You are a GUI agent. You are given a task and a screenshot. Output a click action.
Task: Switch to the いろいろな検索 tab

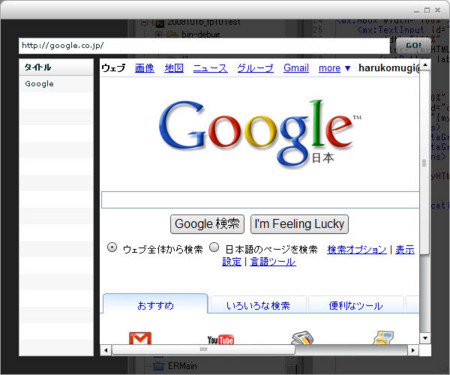pyautogui.click(x=258, y=305)
